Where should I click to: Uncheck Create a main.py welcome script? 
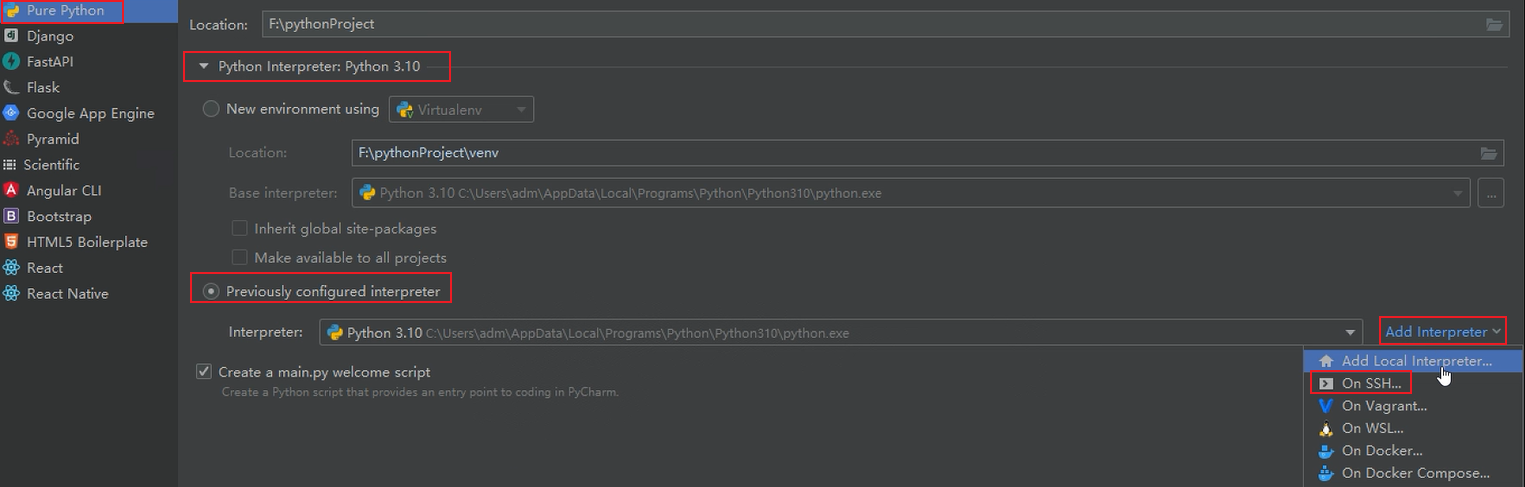tap(204, 372)
